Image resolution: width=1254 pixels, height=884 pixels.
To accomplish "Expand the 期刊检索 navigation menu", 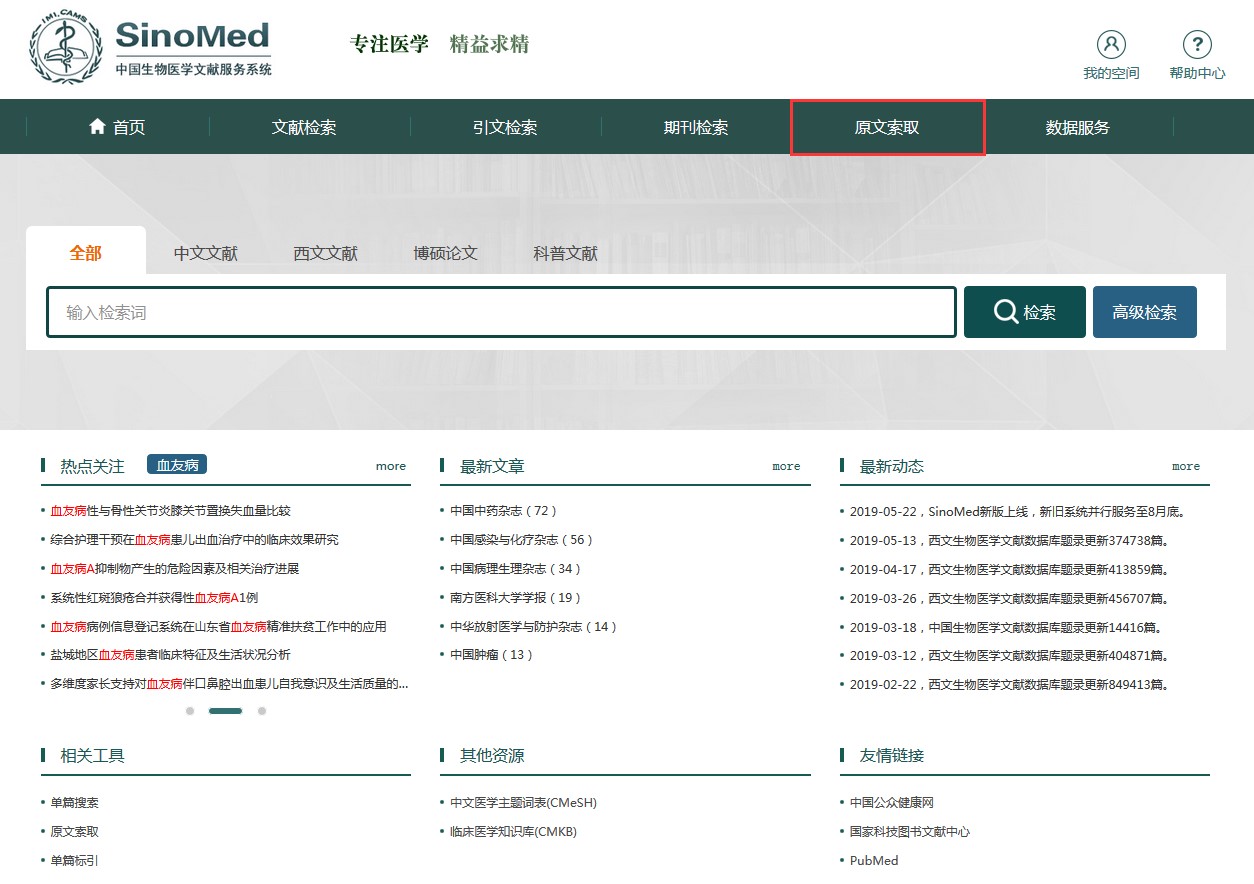I will point(696,127).
